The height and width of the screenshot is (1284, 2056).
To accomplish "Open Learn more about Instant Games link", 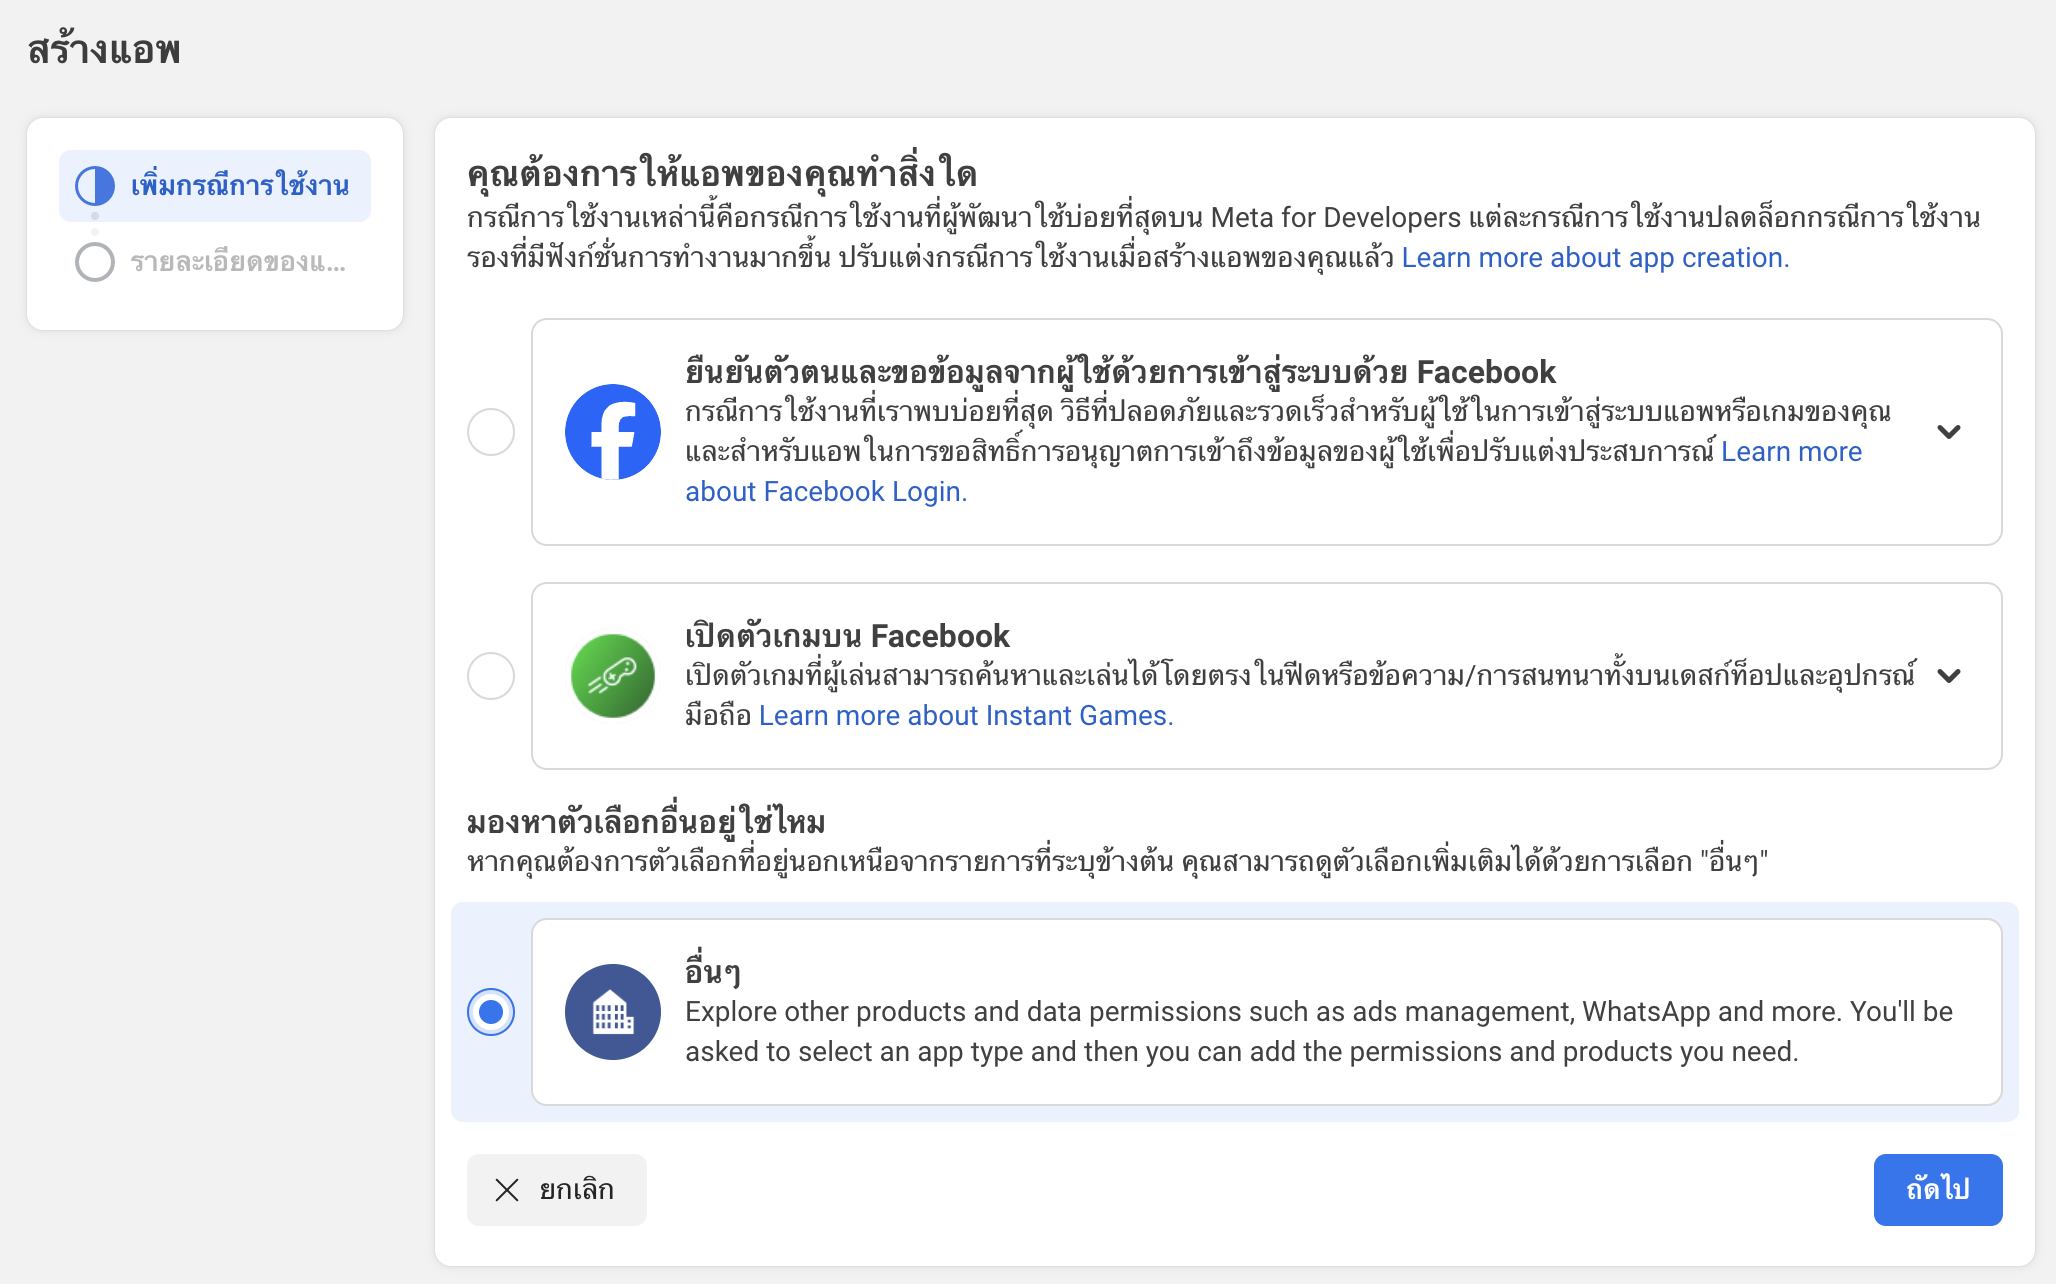I will tap(966, 716).
